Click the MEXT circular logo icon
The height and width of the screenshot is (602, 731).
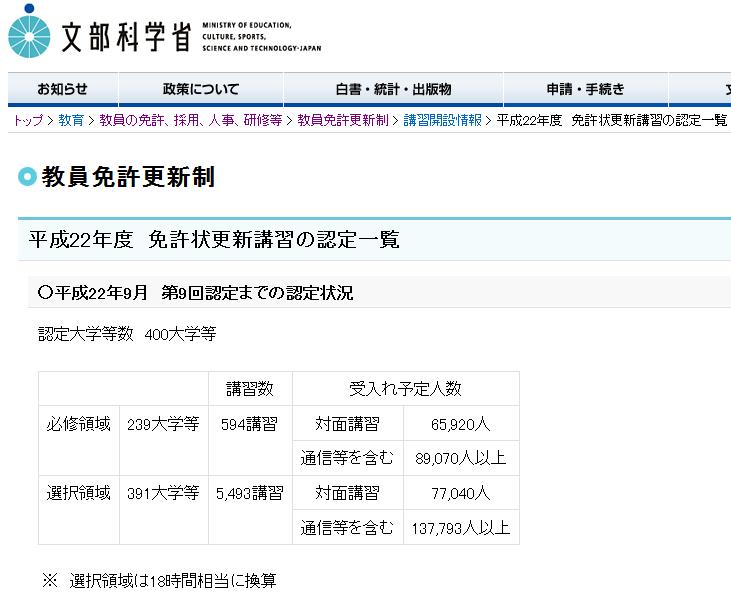[29, 32]
